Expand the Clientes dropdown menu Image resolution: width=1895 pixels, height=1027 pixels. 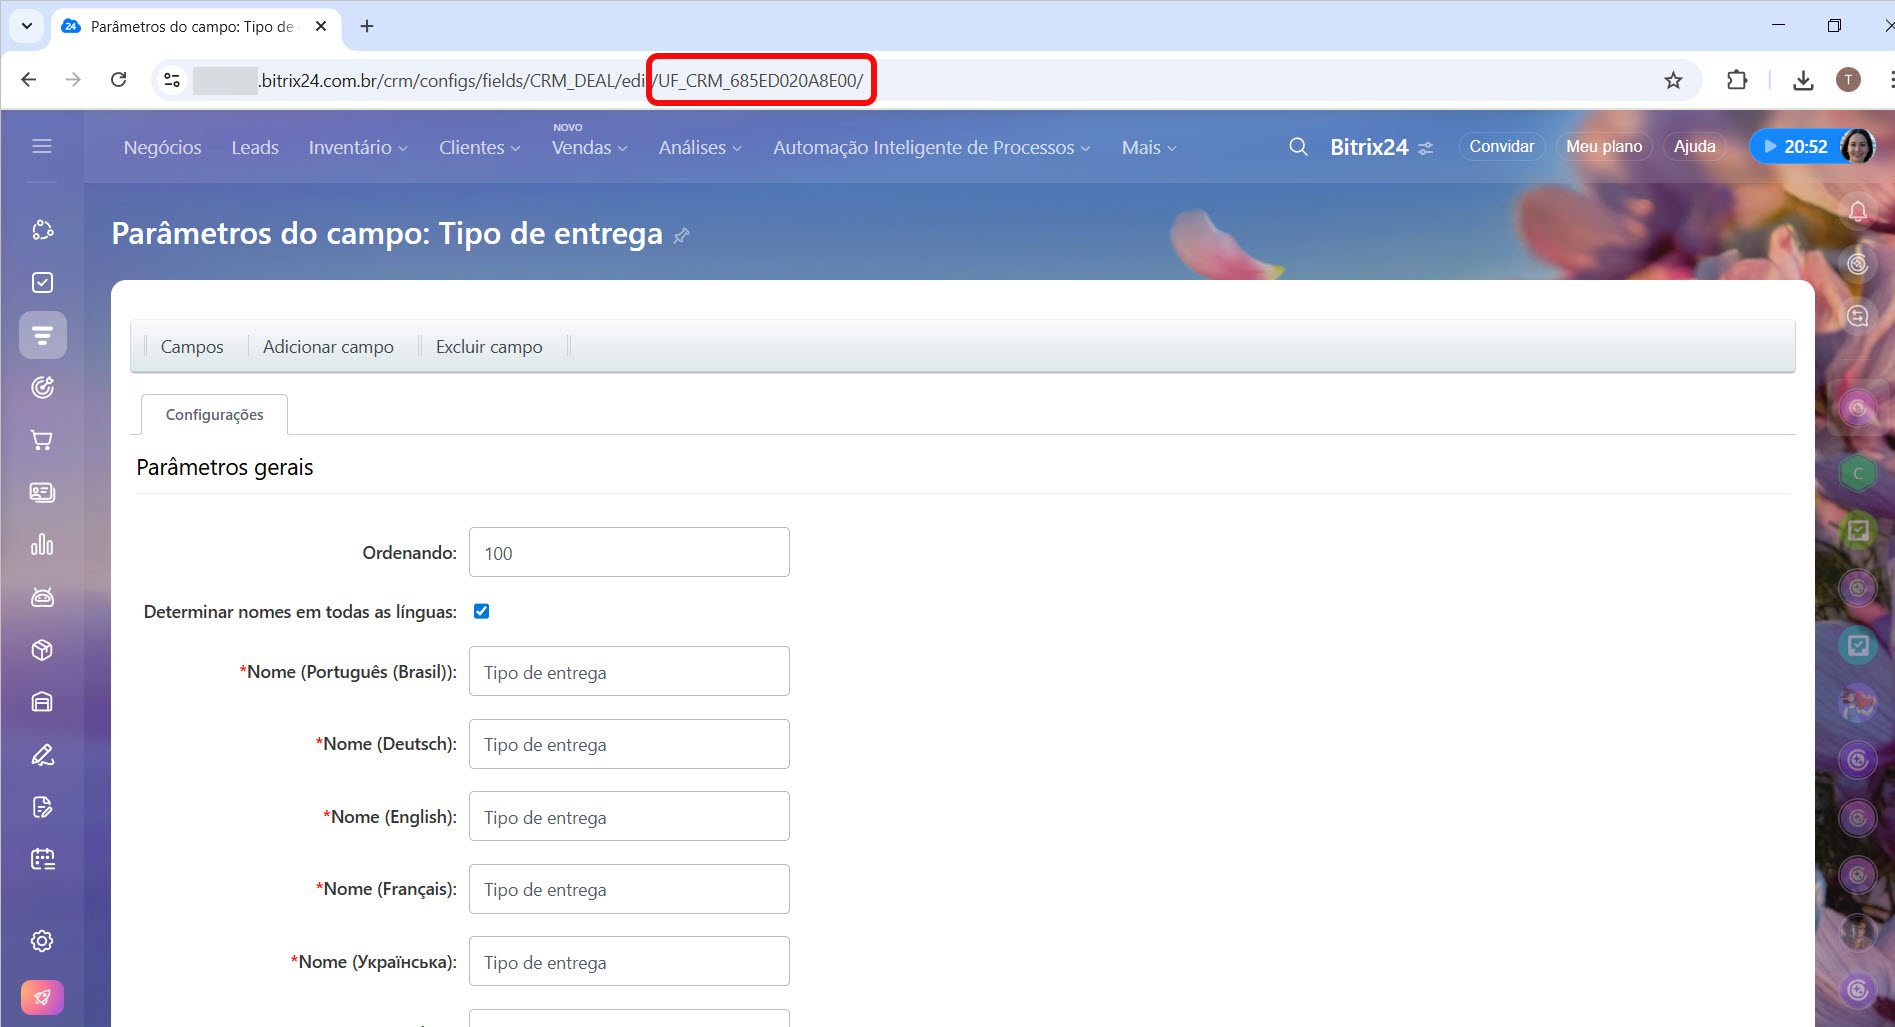click(479, 148)
